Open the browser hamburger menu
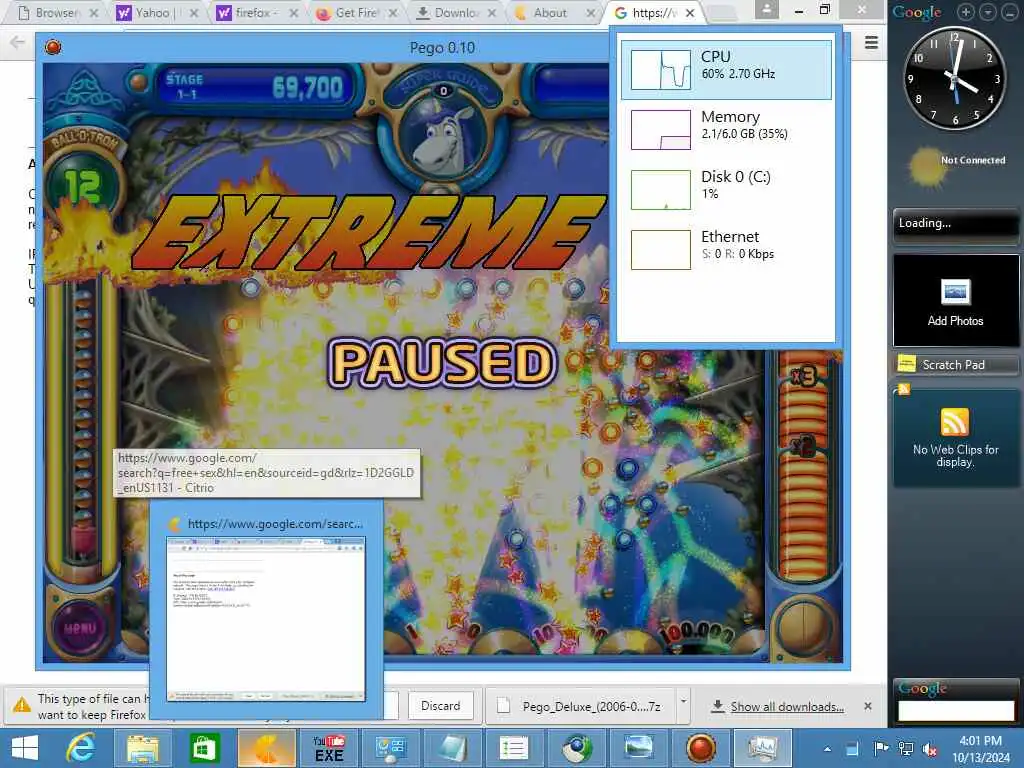The width and height of the screenshot is (1024, 768). [x=871, y=42]
